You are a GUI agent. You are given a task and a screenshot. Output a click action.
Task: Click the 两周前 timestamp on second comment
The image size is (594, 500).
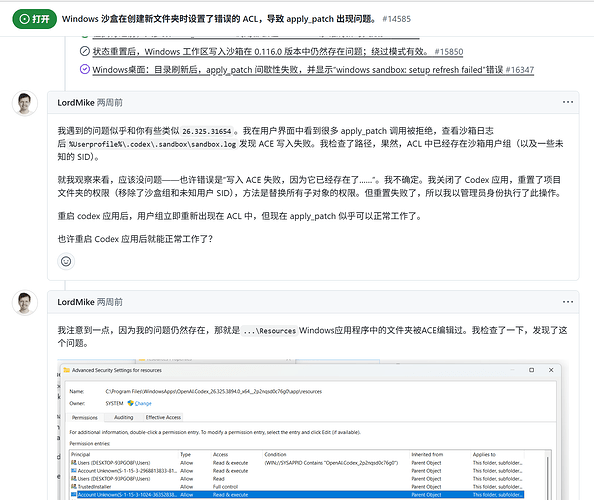tap(110, 302)
